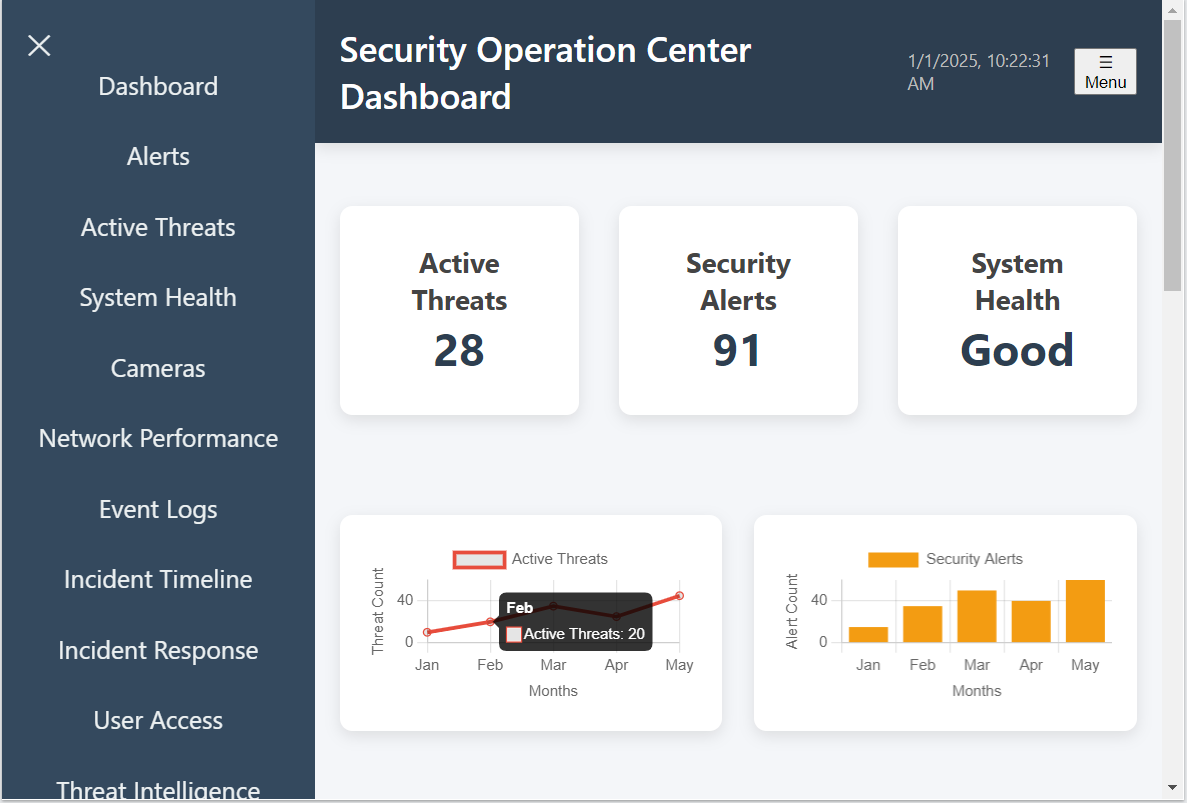
Task: Close the sidebar using the X icon
Action: point(38,45)
